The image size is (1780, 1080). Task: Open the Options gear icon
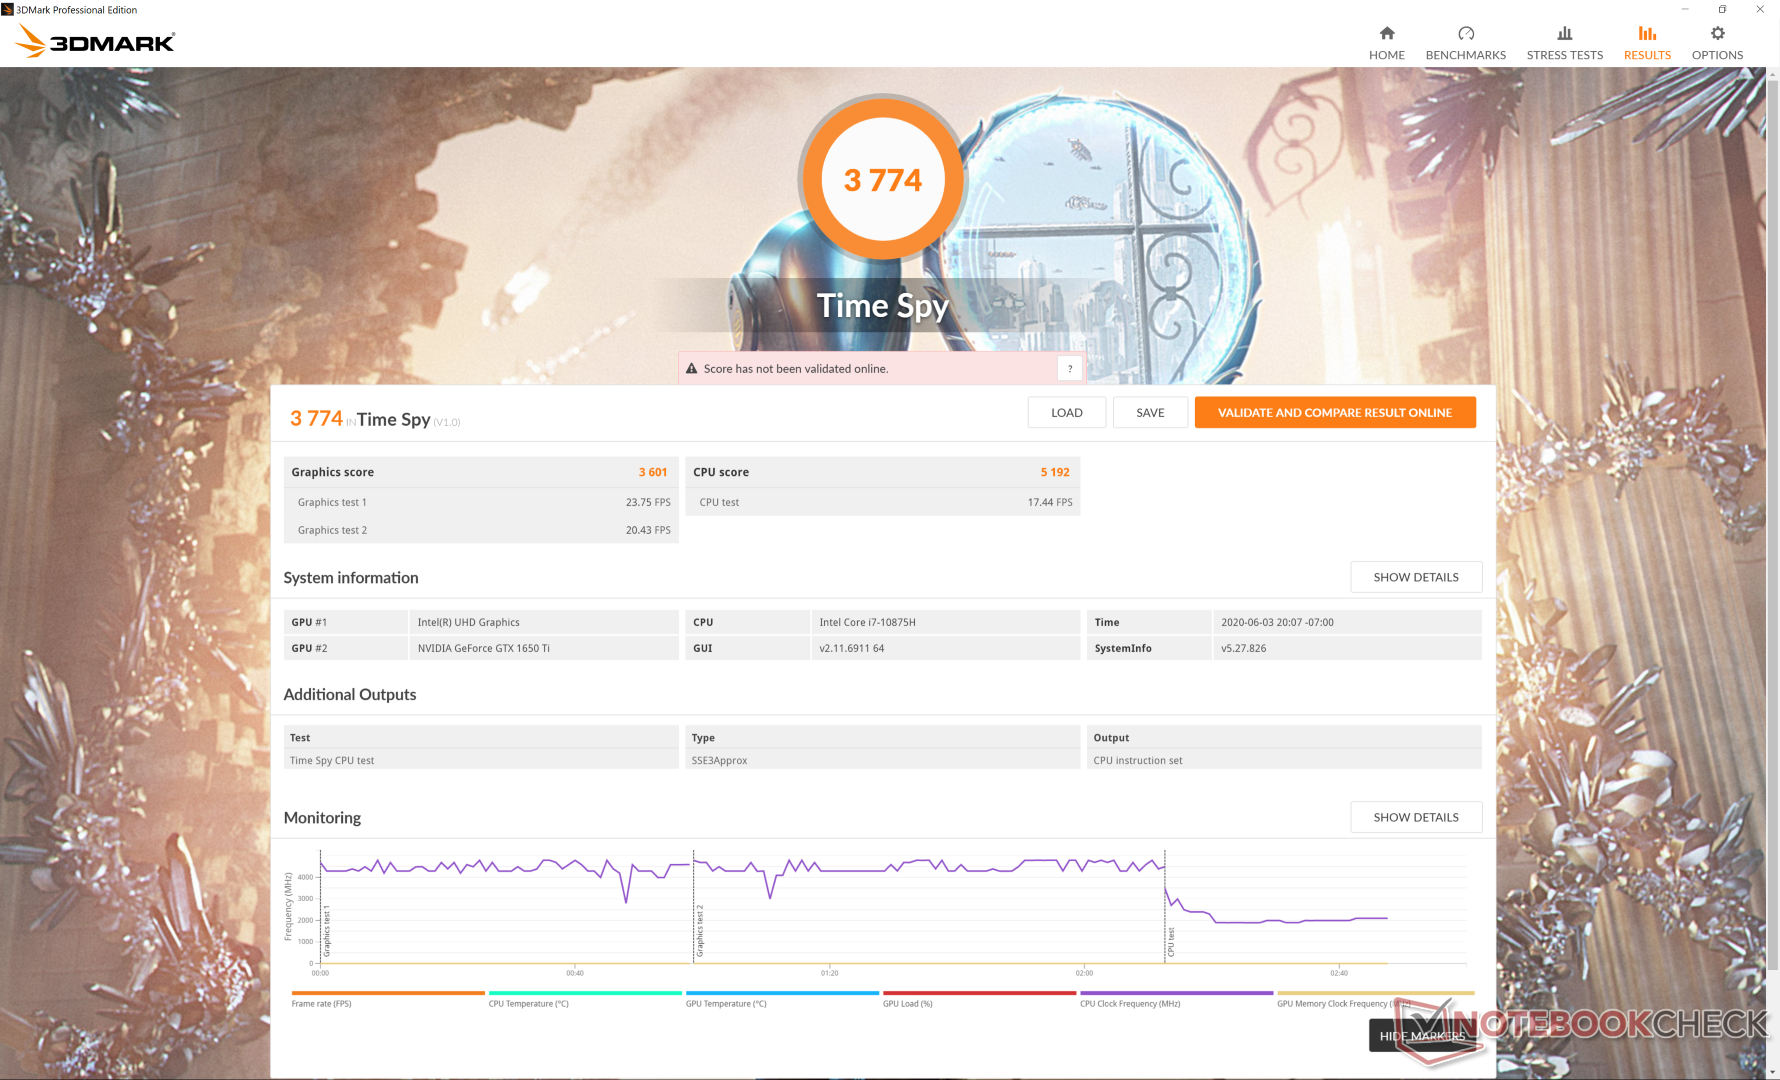pos(1718,33)
